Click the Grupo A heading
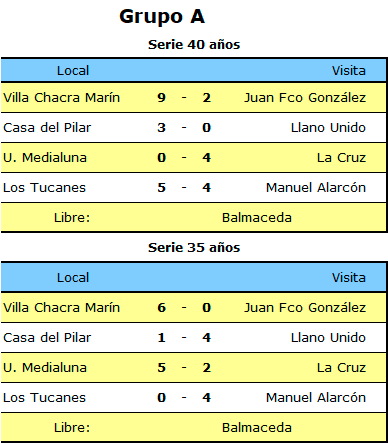This screenshot has height=443, width=388. pyautogui.click(x=162, y=17)
